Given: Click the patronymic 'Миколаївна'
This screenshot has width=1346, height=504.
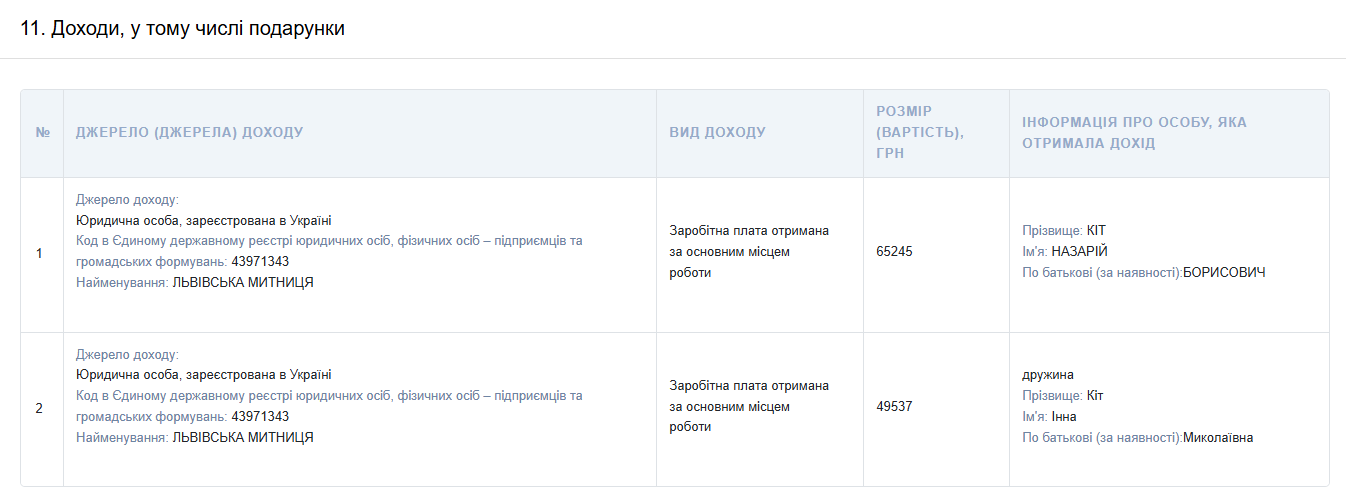Looking at the screenshot, I should point(1218,438).
